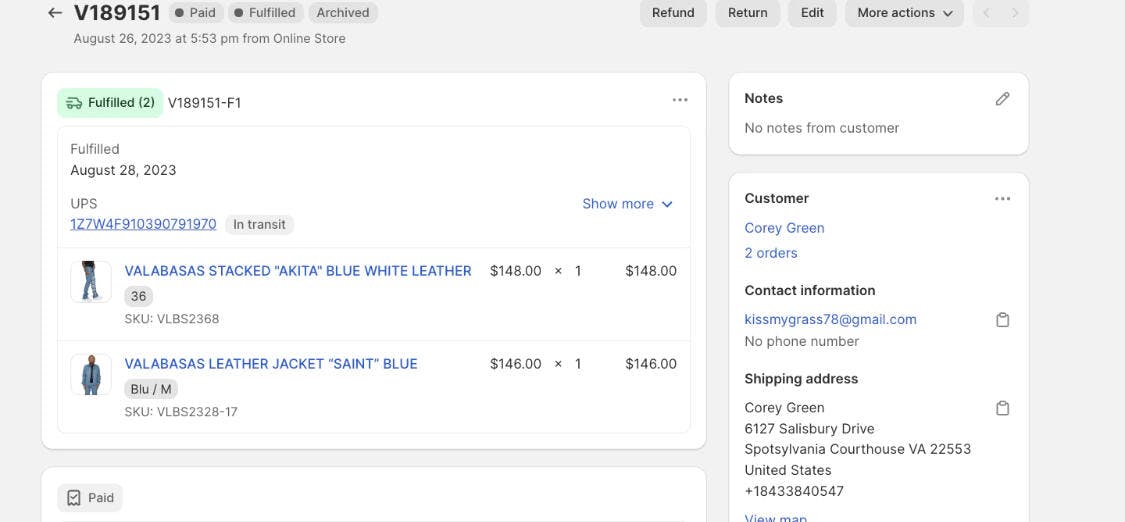Open UPS tracking number 1Z7W4F910390791970
1125x522 pixels.
pyautogui.click(x=143, y=224)
